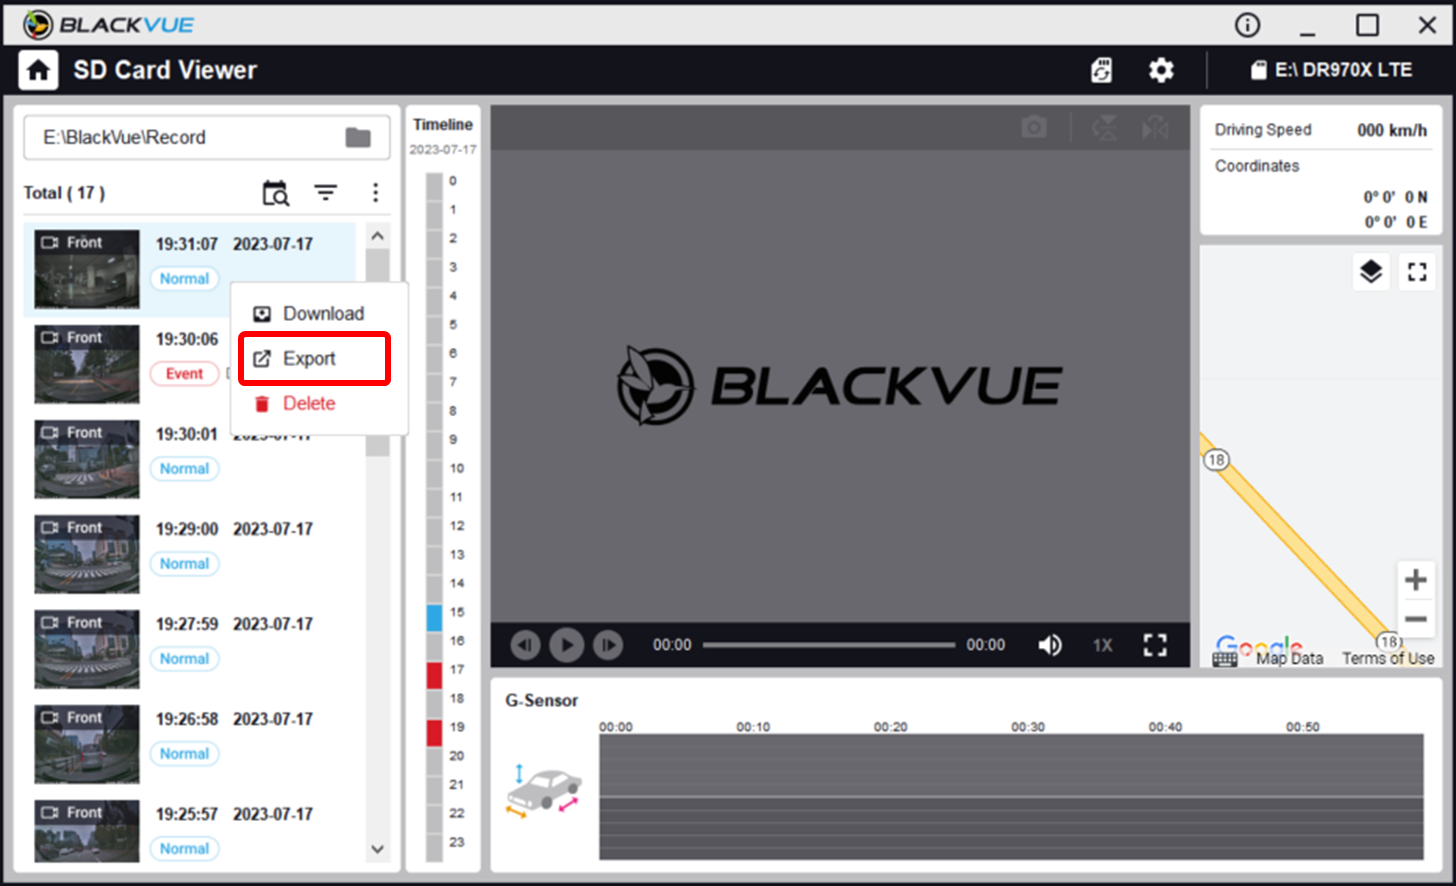Viewport: 1456px width, 886px height.
Task: Click the G-Sensor graph area
Action: pyautogui.click(x=1011, y=797)
